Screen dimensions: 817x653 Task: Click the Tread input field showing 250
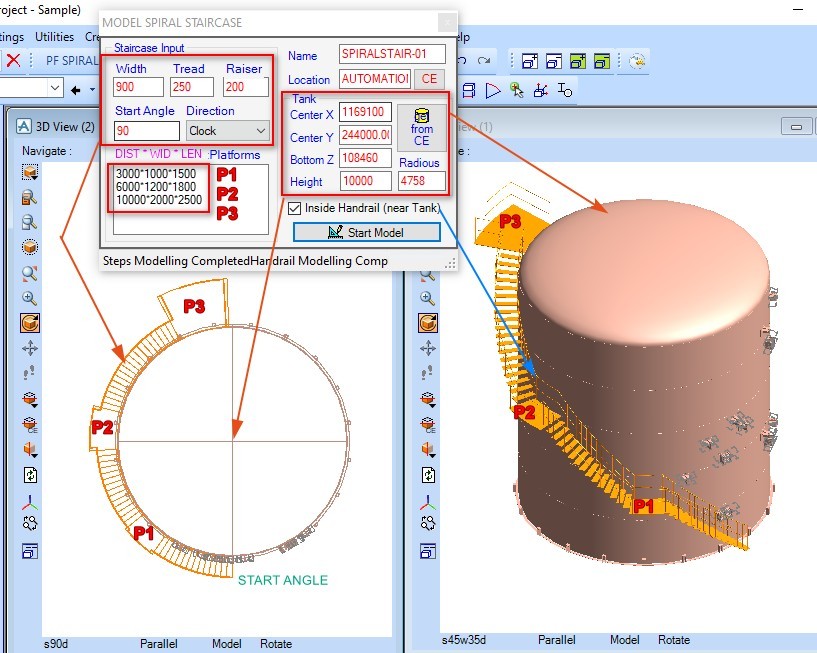point(192,87)
